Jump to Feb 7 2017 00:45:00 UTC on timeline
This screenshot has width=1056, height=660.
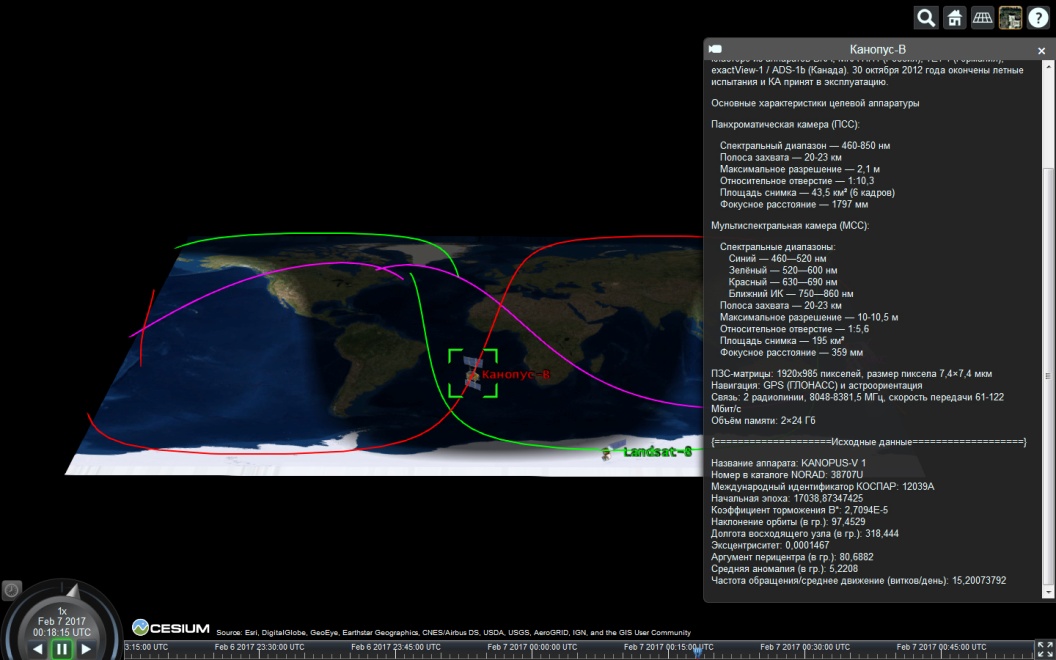point(942,647)
